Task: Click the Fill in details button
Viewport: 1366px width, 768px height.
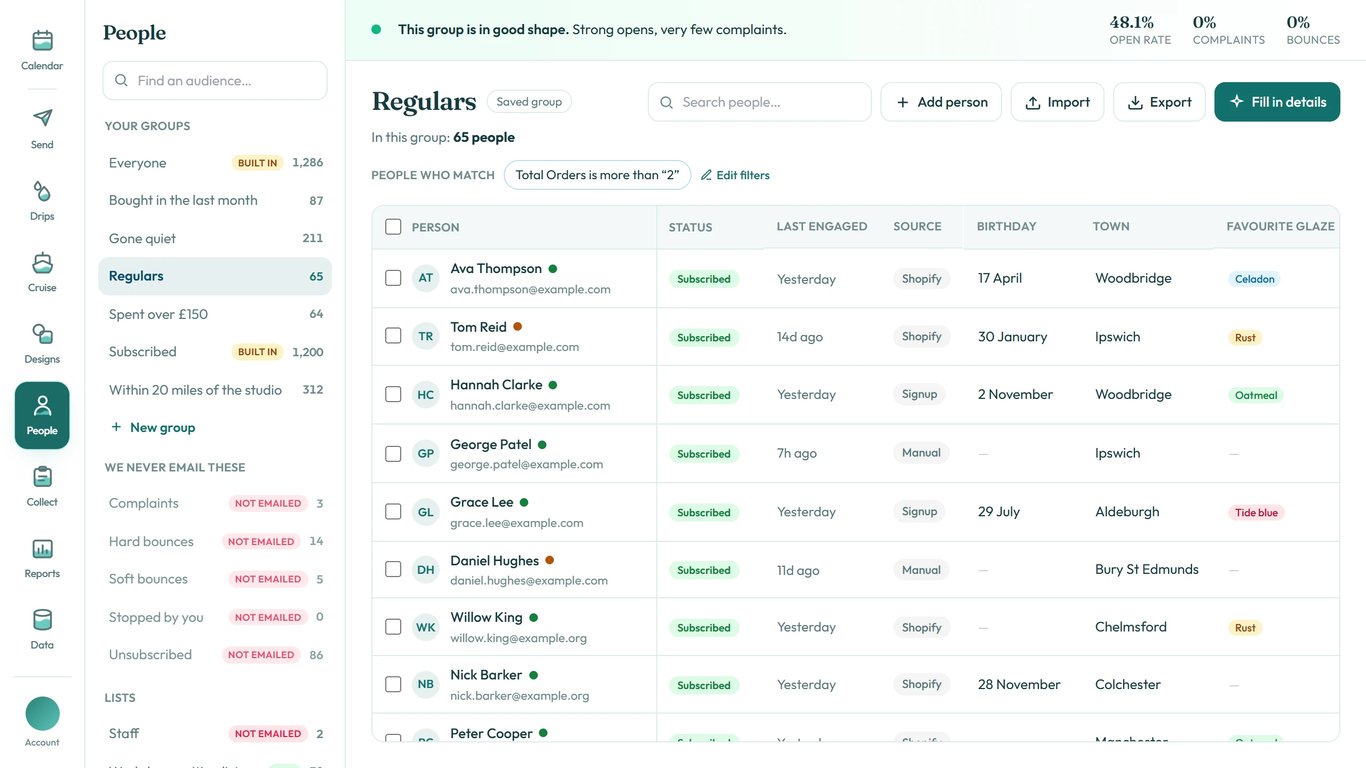Action: tap(1277, 102)
